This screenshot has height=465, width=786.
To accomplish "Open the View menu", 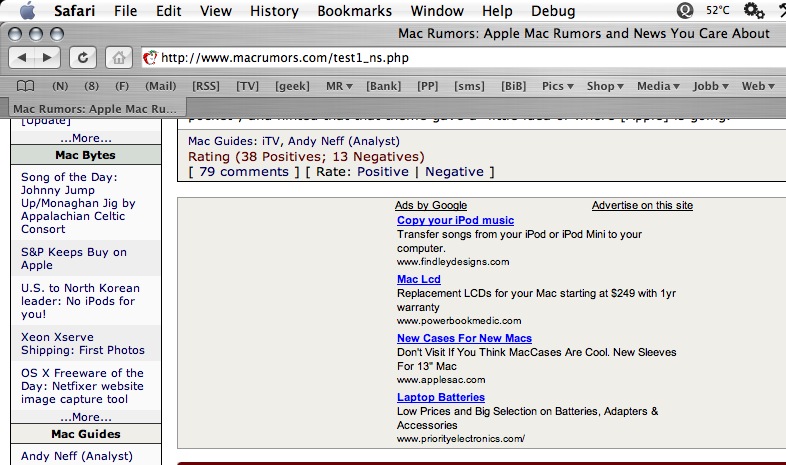I will point(216,11).
